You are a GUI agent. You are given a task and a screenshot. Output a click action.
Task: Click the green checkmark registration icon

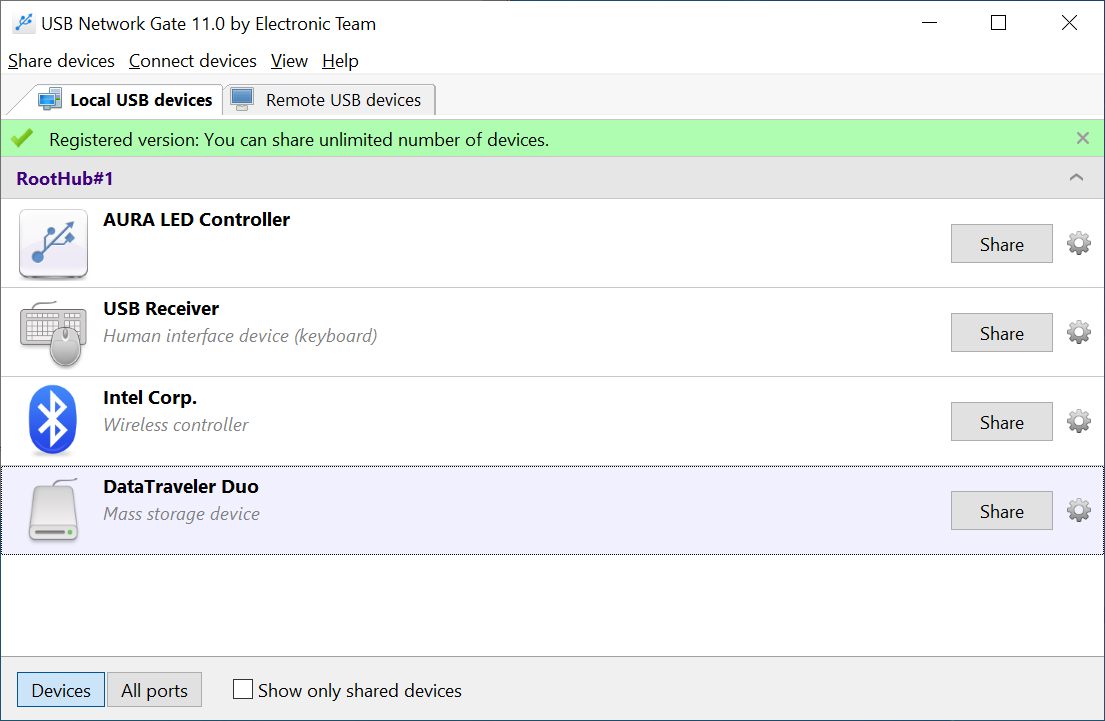22,138
